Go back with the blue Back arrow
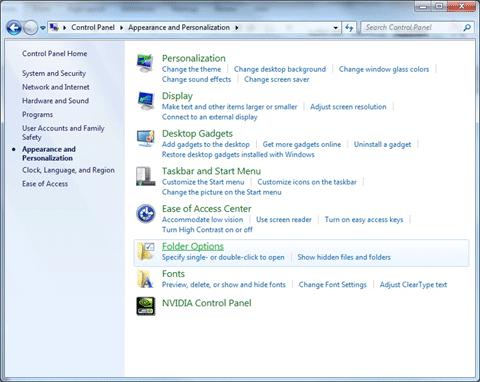 (14, 27)
